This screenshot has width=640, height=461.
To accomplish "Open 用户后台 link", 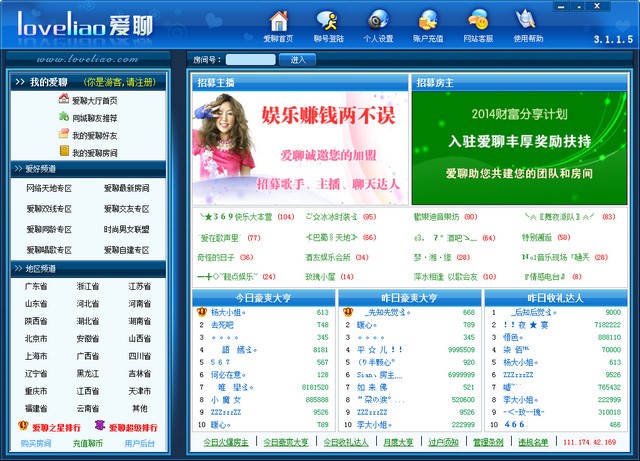I will click(140, 443).
